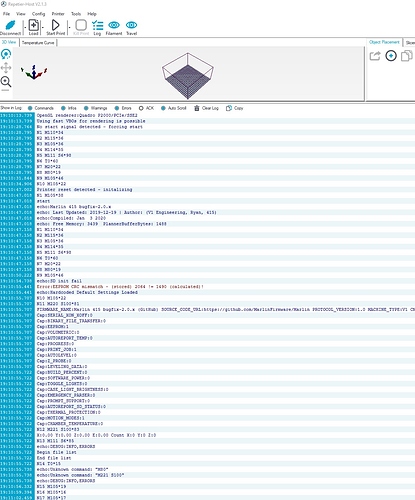The image size is (415, 500).
Task: Toggle Warnings log filter
Action: click(x=96, y=108)
